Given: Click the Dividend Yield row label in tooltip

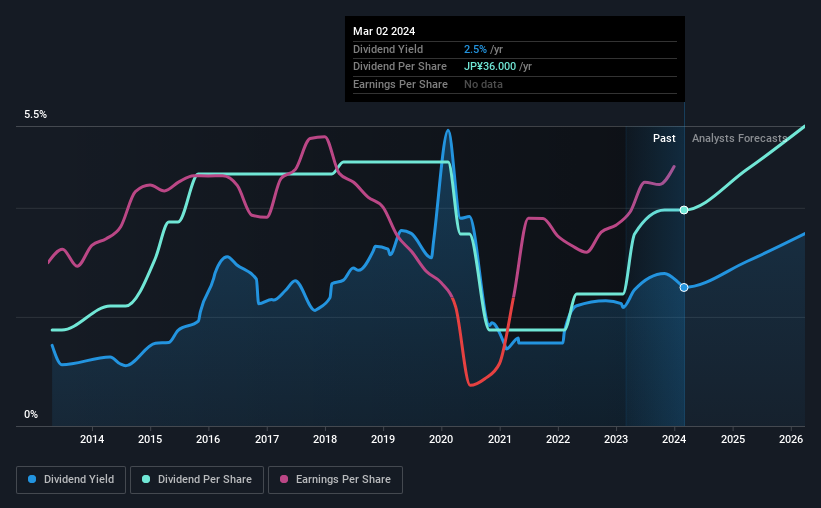Looking at the screenshot, I should coord(388,49).
